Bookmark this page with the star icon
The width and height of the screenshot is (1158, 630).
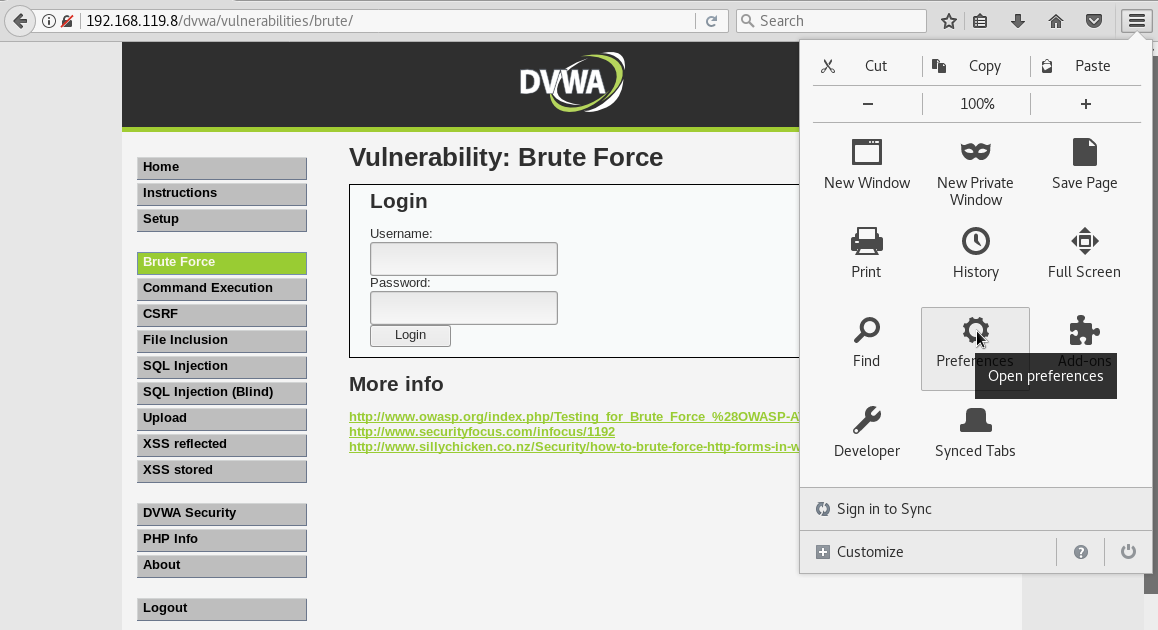click(949, 21)
